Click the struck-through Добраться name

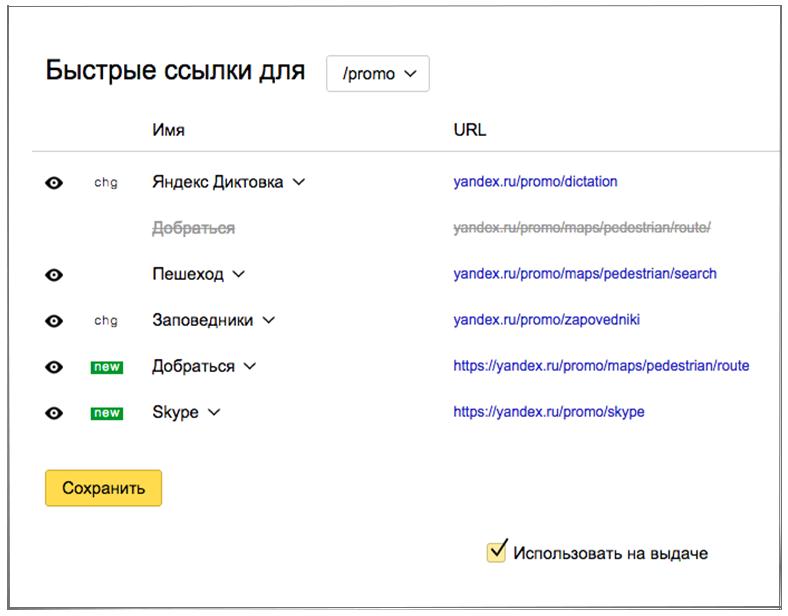pyautogui.click(x=193, y=228)
